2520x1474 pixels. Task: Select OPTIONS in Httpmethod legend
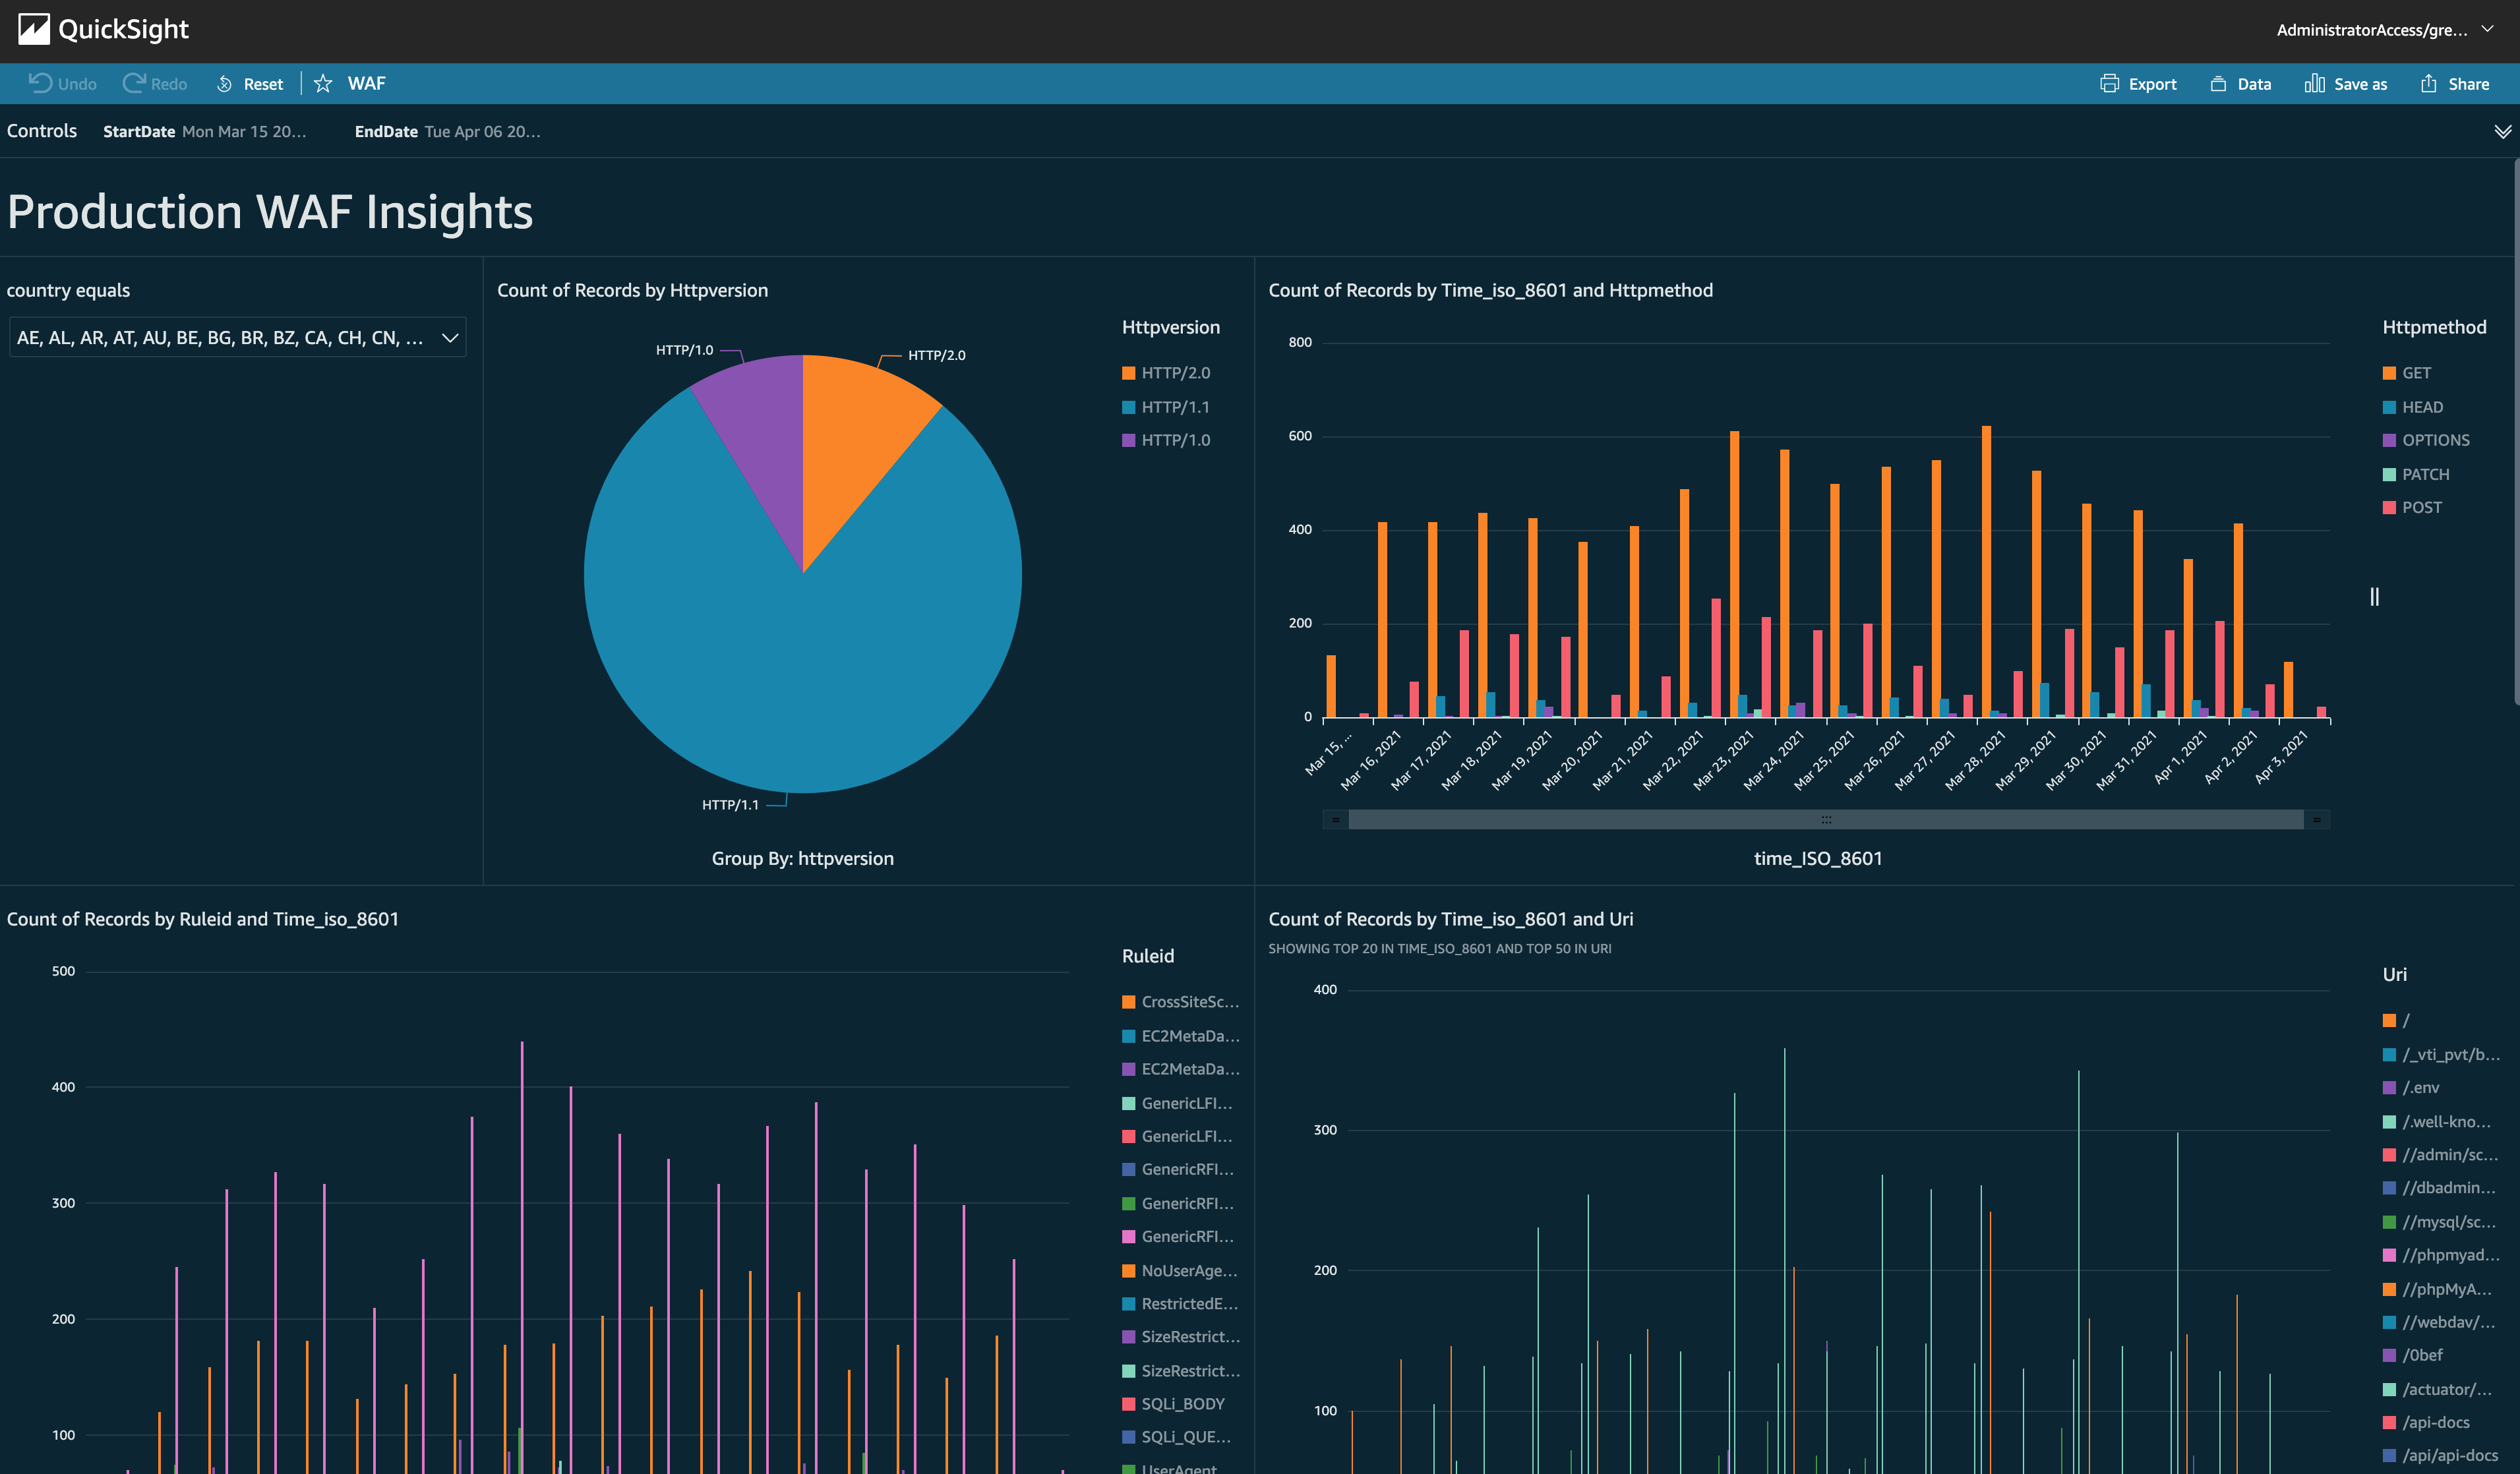pos(2426,440)
